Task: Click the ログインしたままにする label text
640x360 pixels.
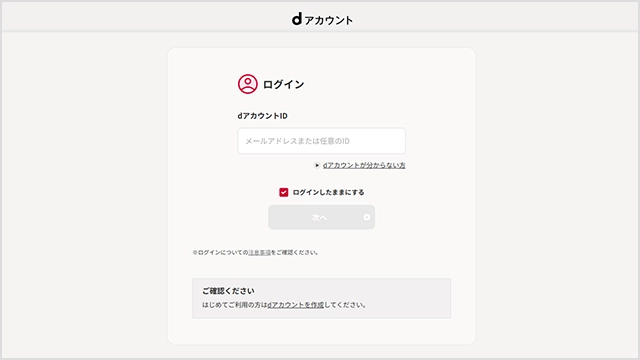Action: tap(328, 192)
